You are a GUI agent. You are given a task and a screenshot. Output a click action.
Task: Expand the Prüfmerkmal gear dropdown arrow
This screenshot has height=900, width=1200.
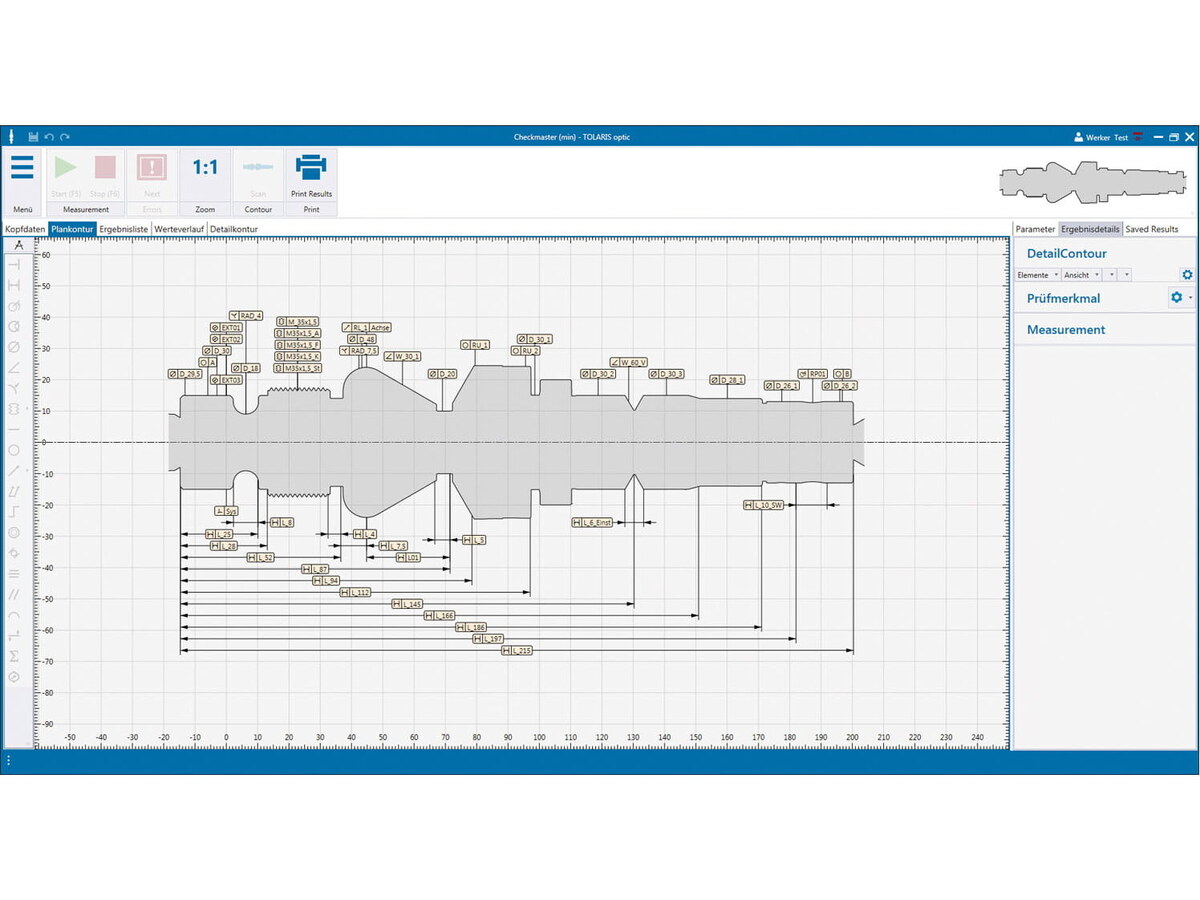click(x=1190, y=298)
